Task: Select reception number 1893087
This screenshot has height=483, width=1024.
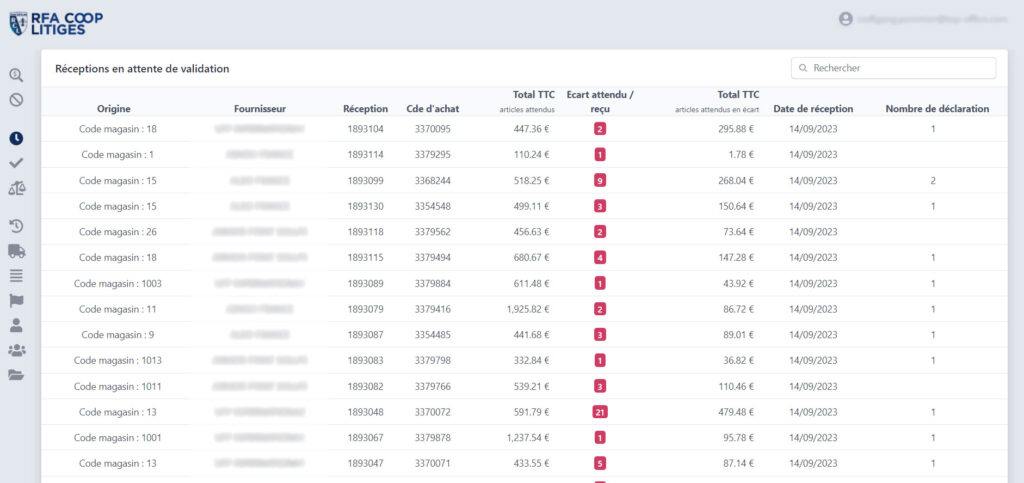Action: pos(366,335)
